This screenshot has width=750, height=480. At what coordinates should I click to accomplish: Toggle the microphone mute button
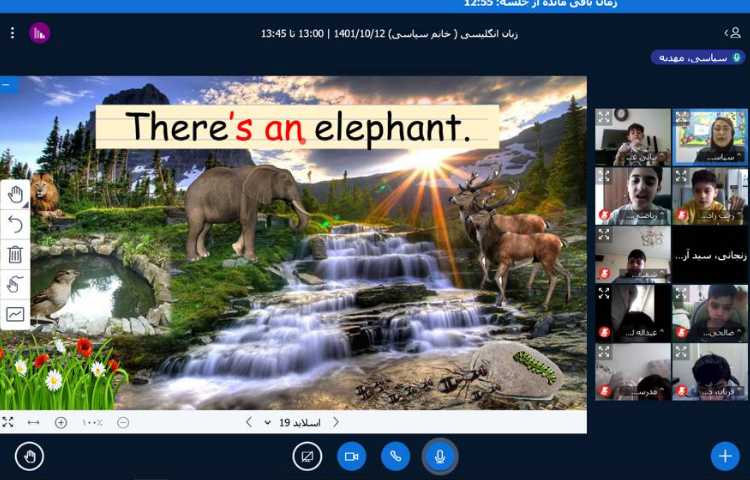tap(439, 456)
